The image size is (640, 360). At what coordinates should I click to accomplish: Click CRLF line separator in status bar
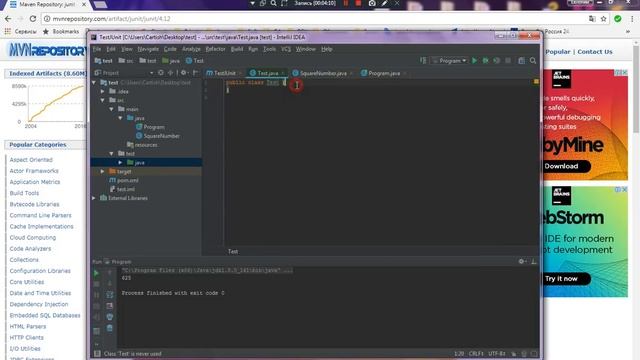[476, 353]
